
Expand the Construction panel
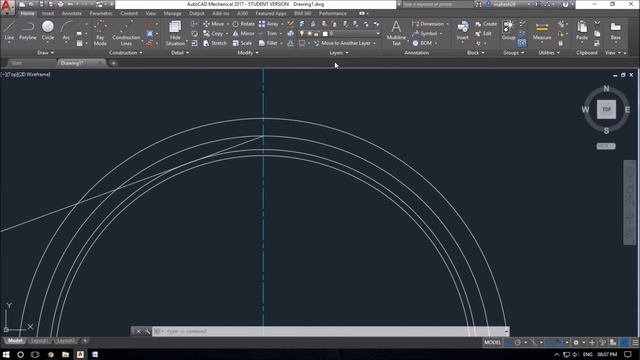pos(126,53)
